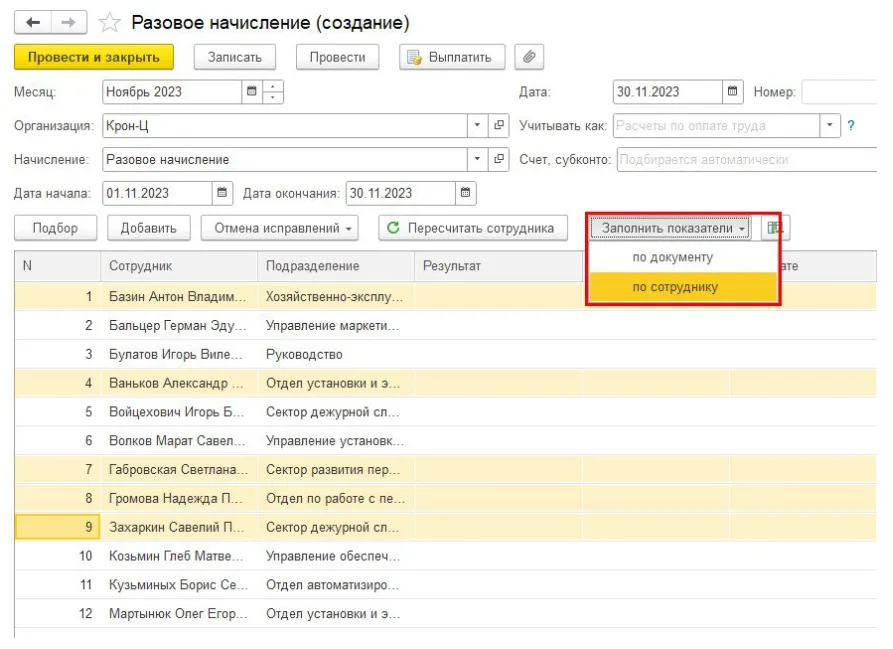
Task: Choose 'по документу' menu option
Action: (x=672, y=257)
